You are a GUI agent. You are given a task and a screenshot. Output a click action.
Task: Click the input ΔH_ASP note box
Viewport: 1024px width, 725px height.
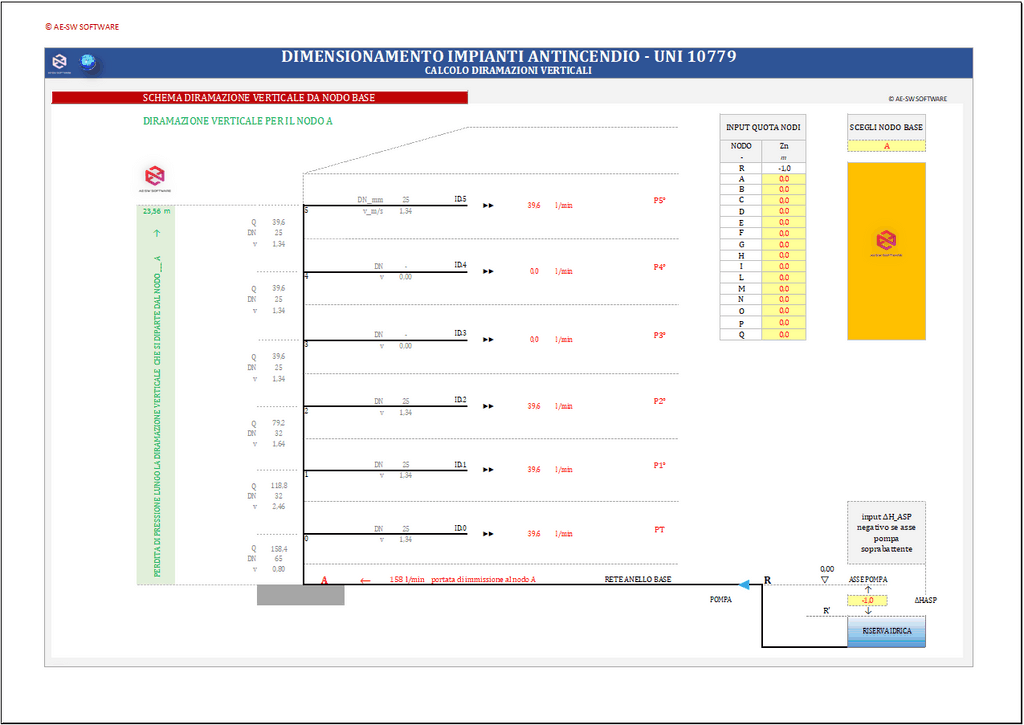(x=886, y=532)
